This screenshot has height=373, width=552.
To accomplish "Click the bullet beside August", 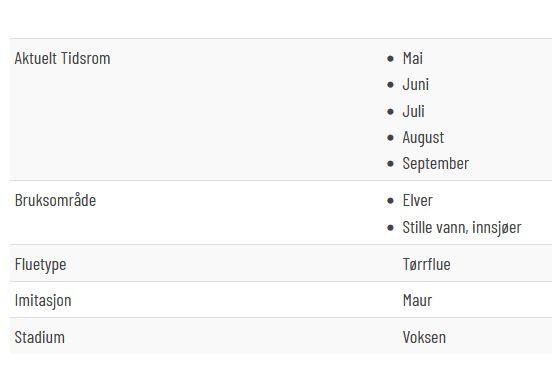I will (390, 138).
